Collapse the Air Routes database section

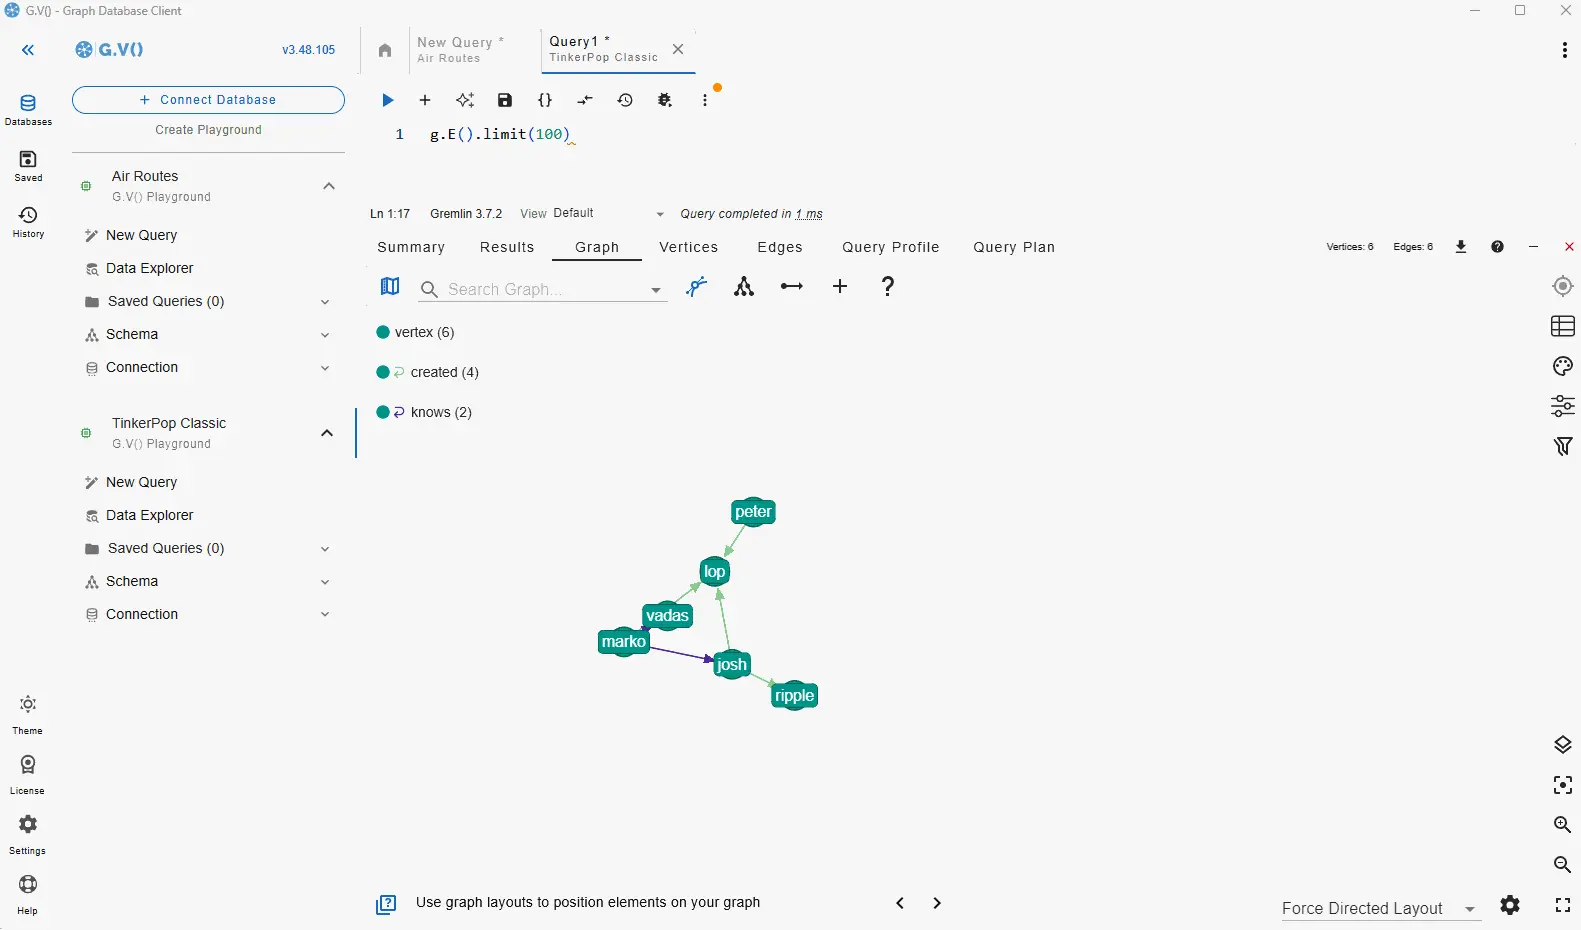pyautogui.click(x=329, y=186)
